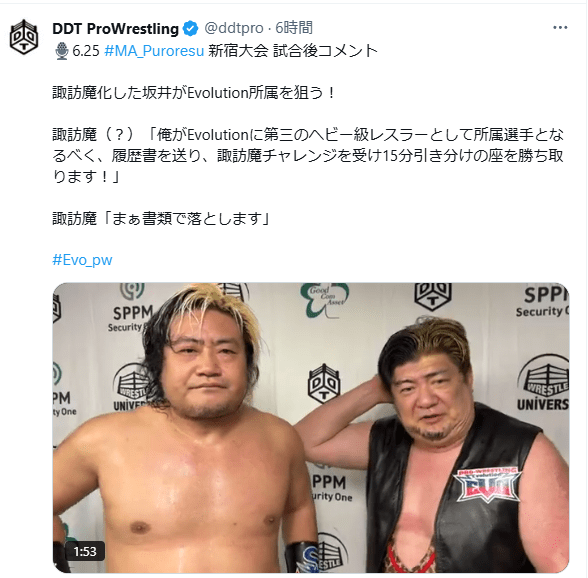588x578 pixels.
Task: Open the #Evo_pw hashtag link
Action: 82,260
